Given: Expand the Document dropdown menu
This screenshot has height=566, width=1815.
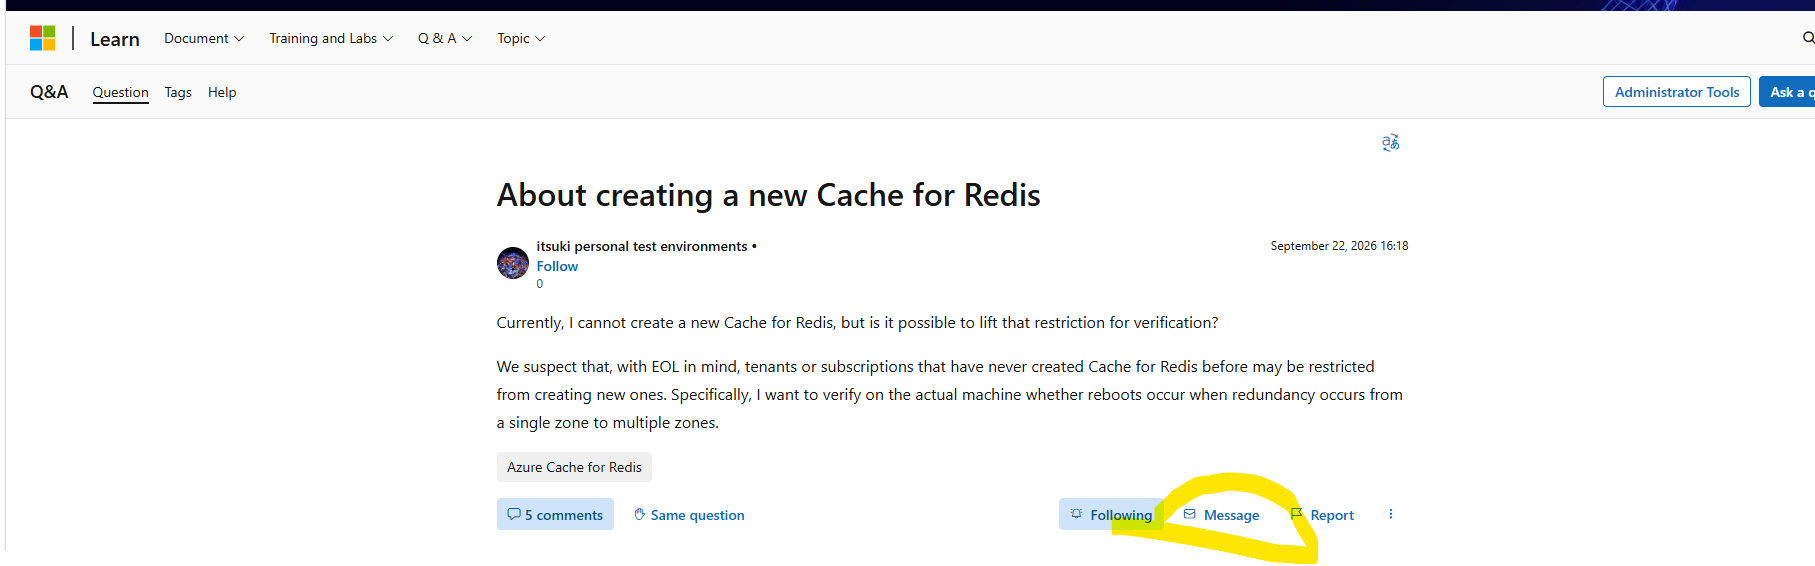Looking at the screenshot, I should coord(204,38).
